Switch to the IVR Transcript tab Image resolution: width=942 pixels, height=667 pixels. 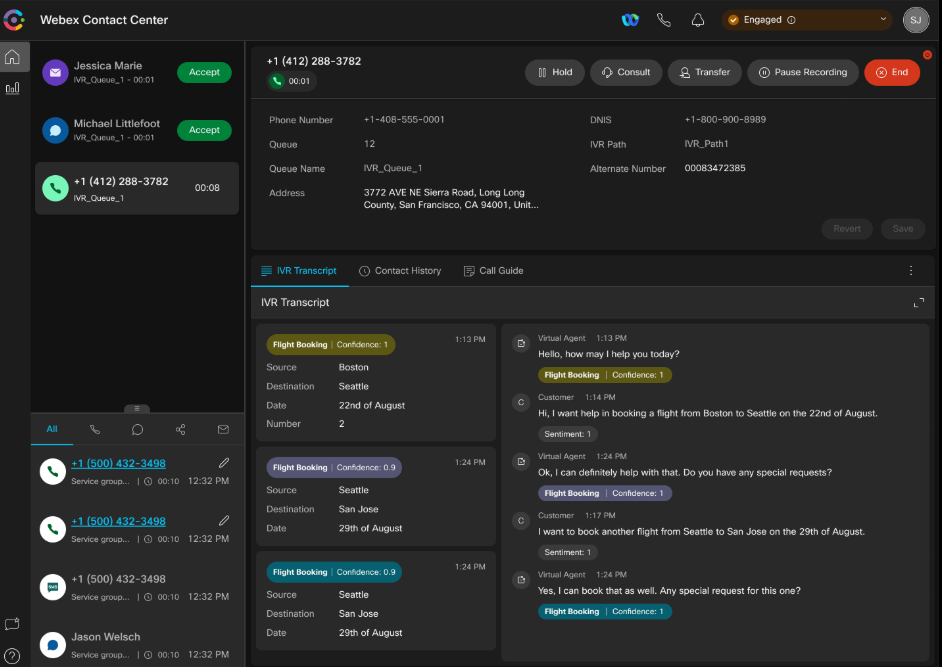299,271
